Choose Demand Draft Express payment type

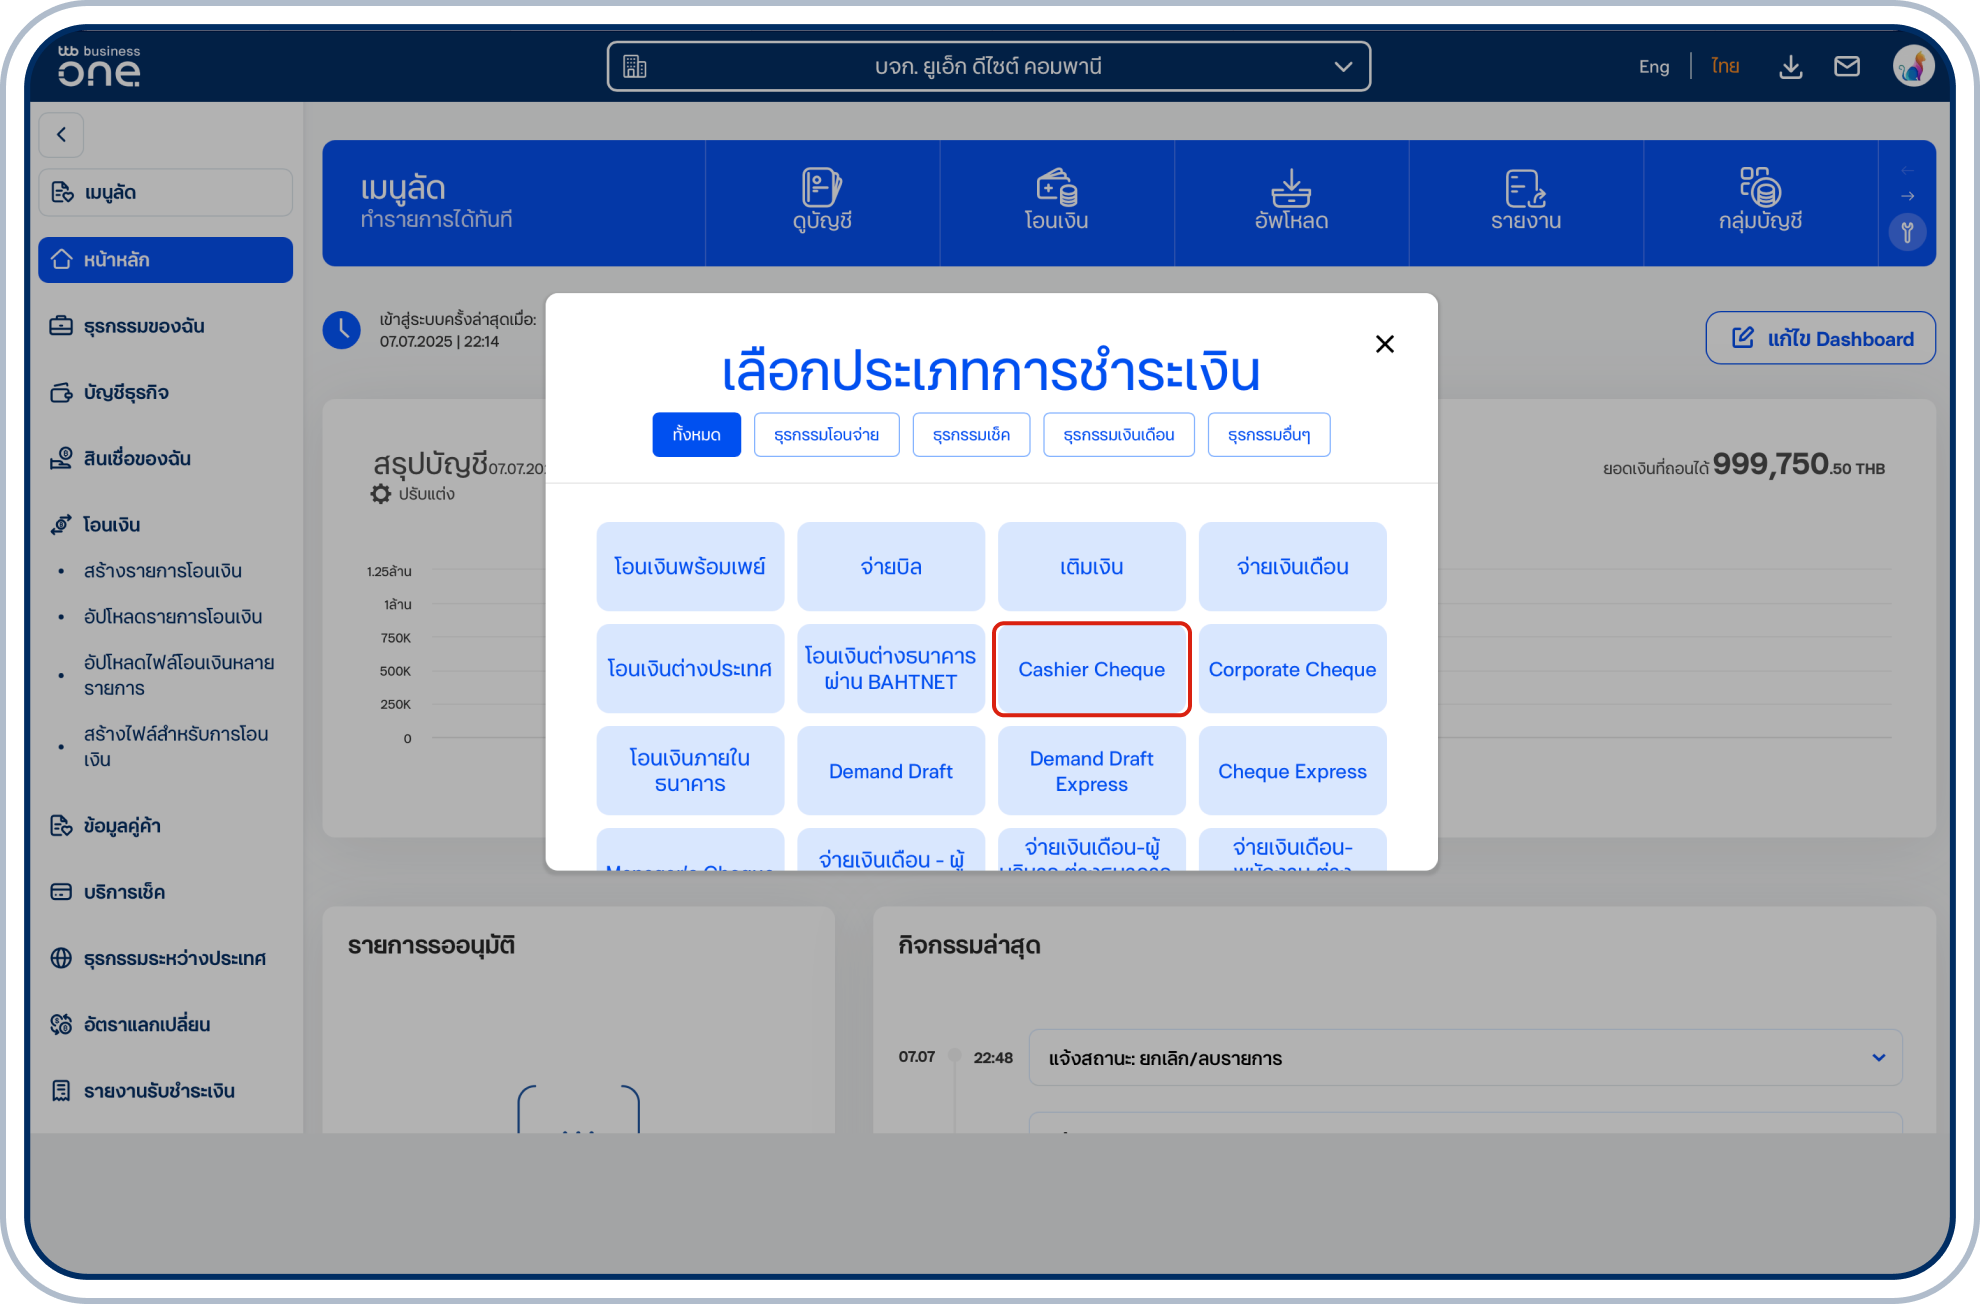click(1091, 771)
